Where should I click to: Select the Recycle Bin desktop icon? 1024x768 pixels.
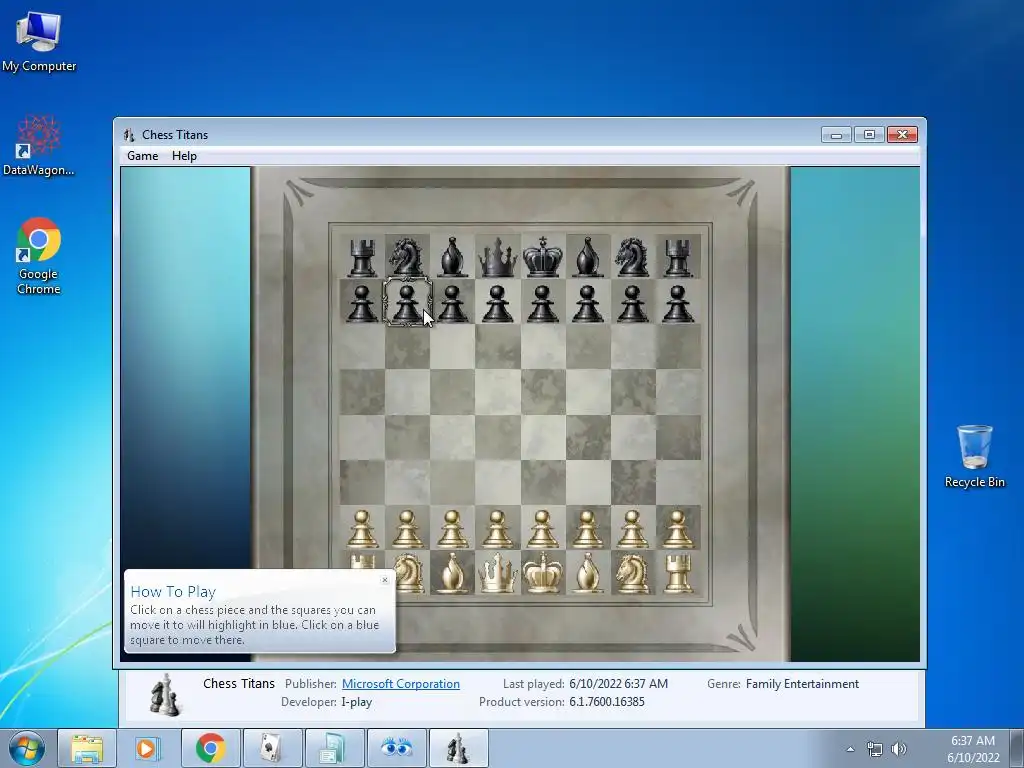coord(974,456)
